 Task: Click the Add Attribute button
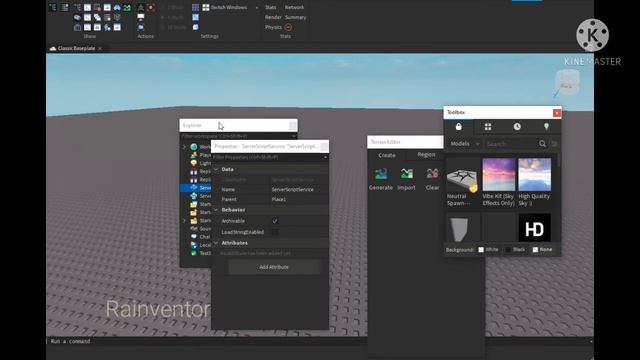point(274,267)
